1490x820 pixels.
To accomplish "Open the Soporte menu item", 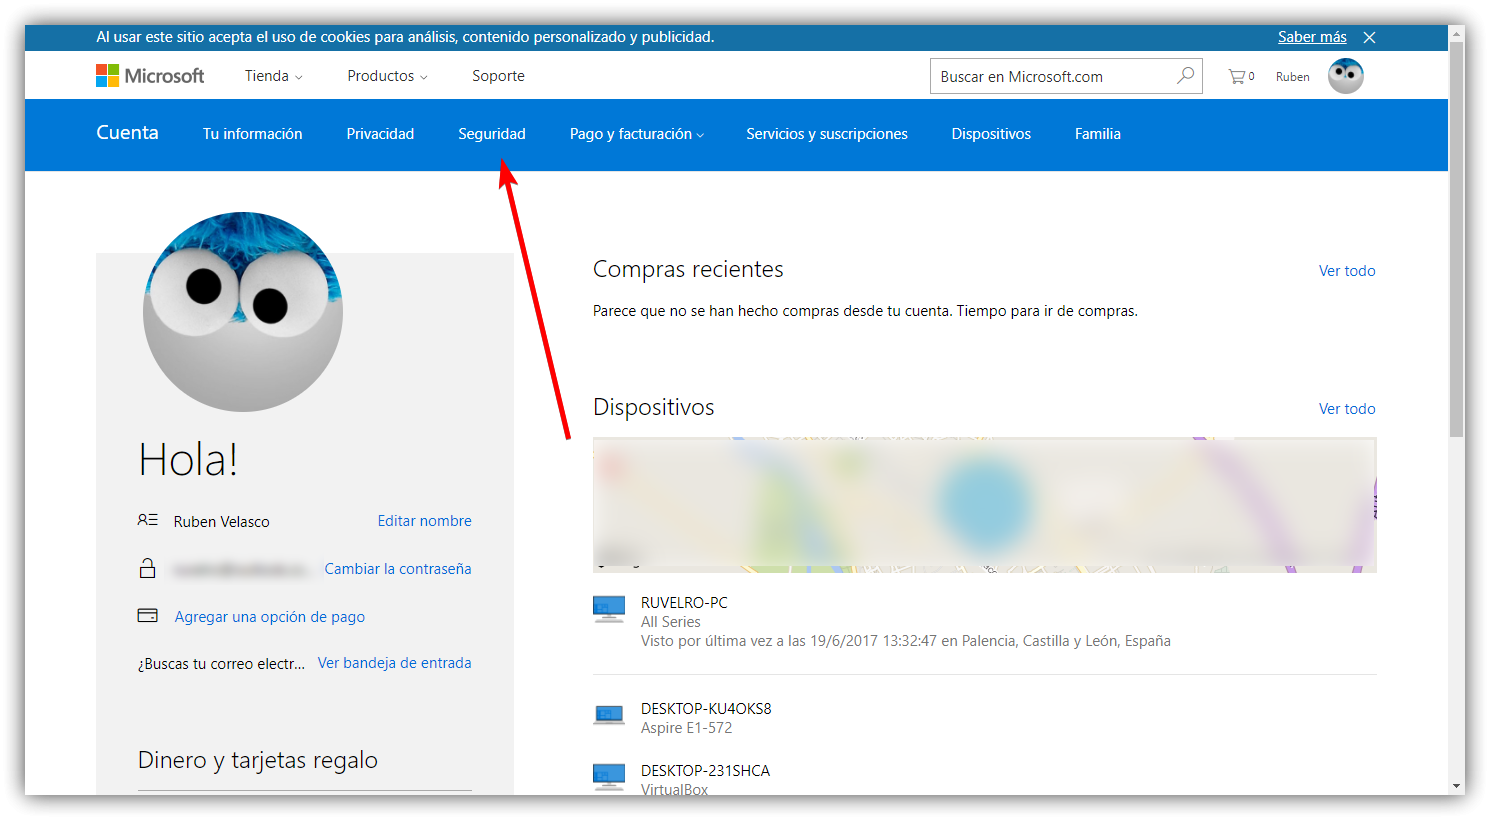I will 498,76.
